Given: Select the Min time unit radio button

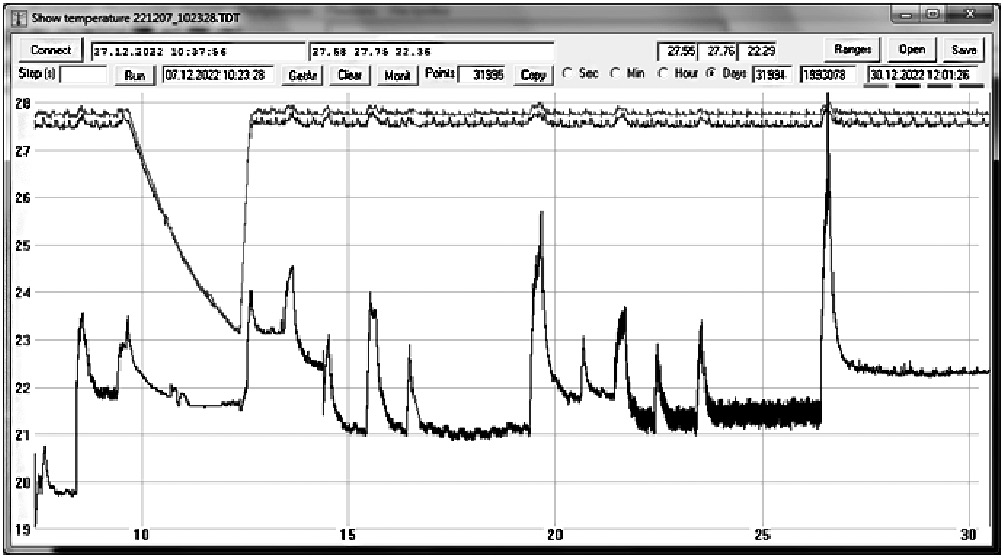Looking at the screenshot, I should tap(615, 74).
